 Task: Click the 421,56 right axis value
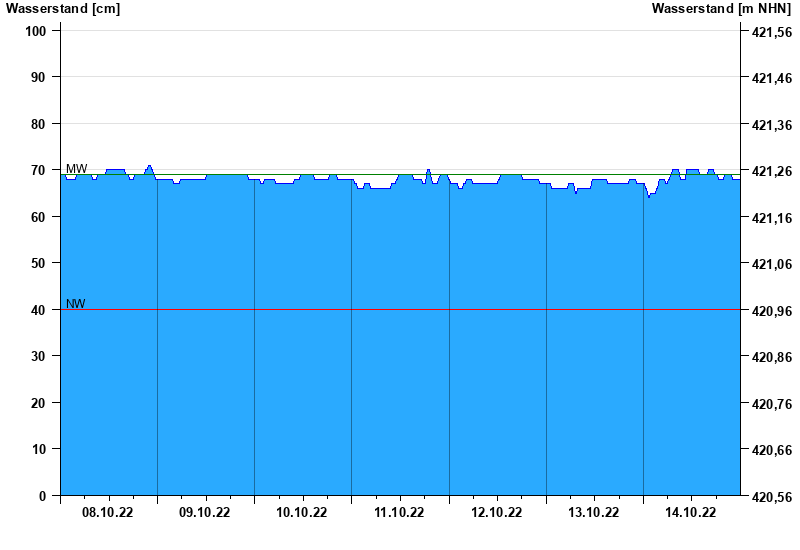tap(772, 32)
